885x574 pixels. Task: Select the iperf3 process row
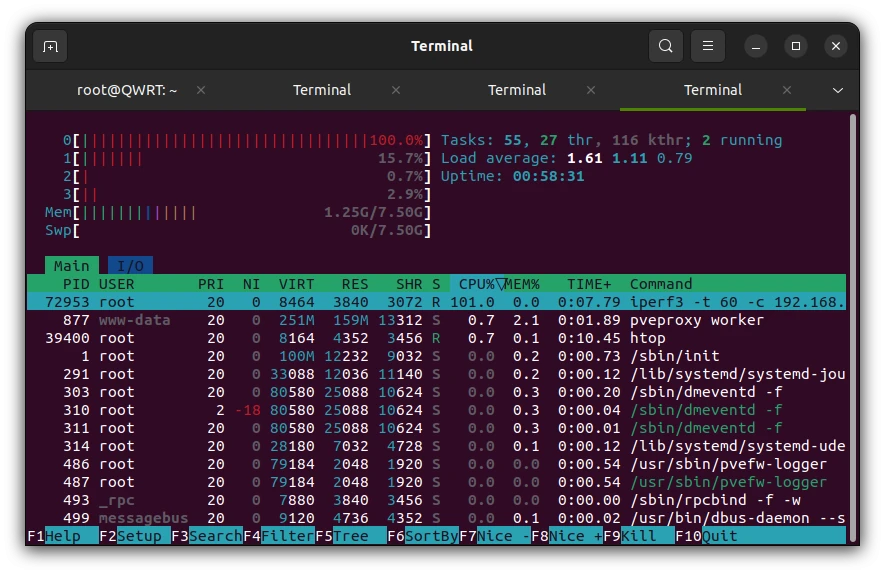tap(436, 302)
